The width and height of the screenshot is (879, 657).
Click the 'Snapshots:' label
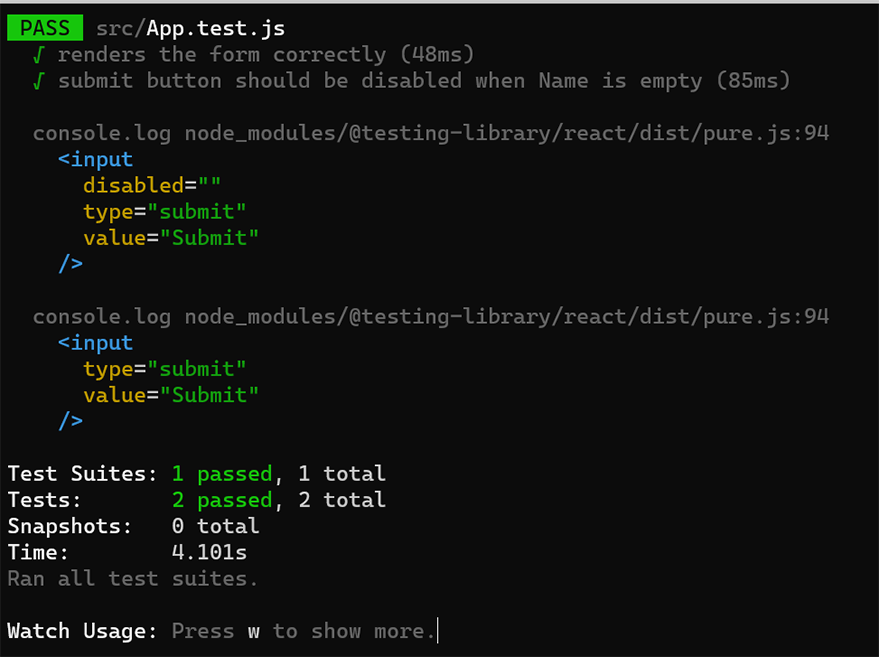click(70, 526)
